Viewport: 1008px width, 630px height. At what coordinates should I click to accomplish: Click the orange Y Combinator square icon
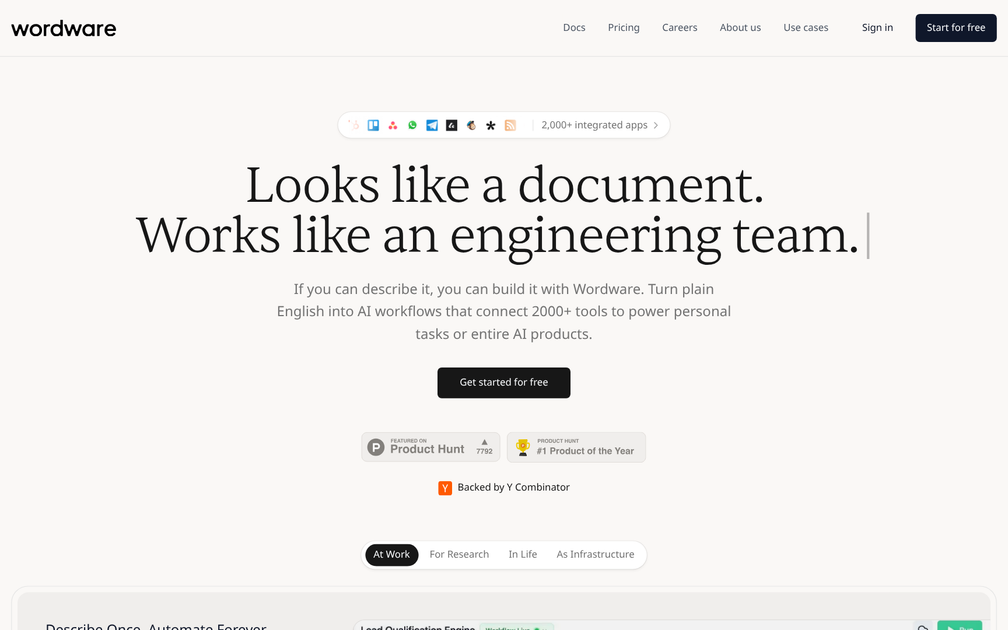(x=445, y=488)
